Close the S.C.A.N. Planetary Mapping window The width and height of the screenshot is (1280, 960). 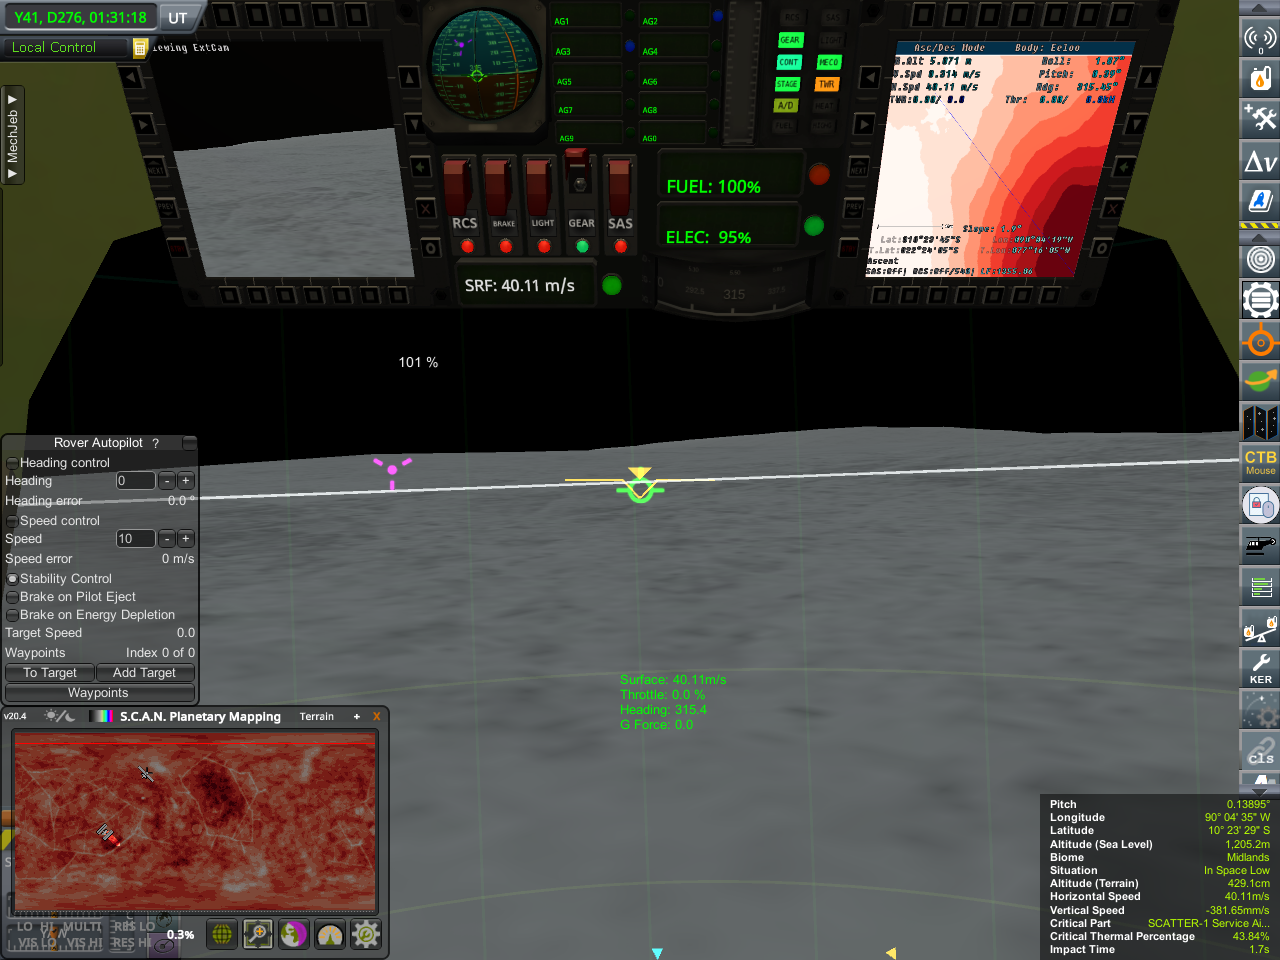point(376,716)
